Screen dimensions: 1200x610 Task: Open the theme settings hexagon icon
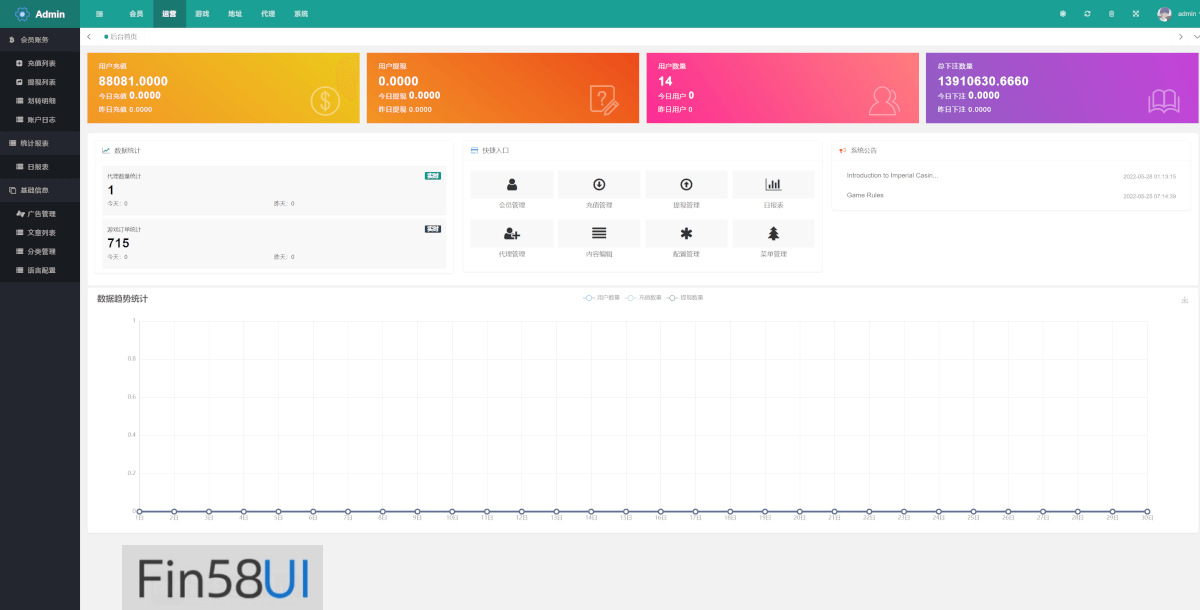1063,14
